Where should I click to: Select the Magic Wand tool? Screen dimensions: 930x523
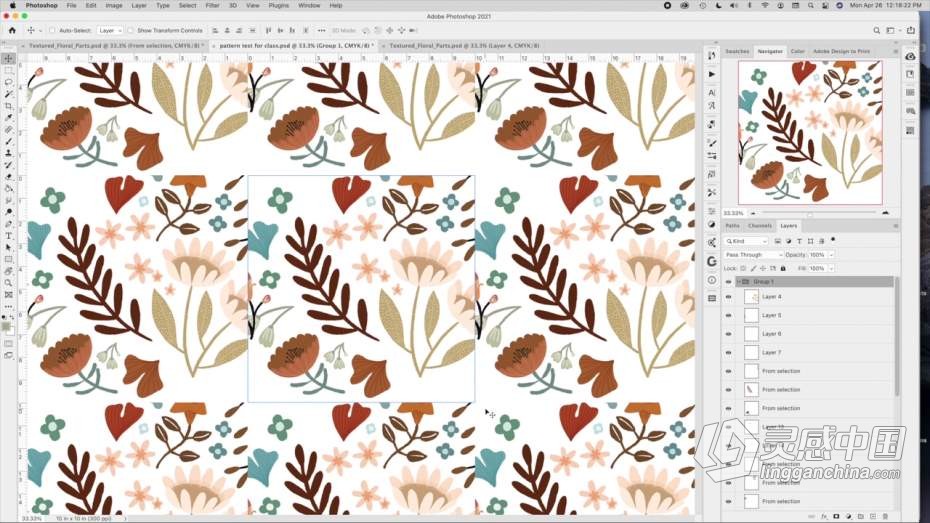[8, 94]
